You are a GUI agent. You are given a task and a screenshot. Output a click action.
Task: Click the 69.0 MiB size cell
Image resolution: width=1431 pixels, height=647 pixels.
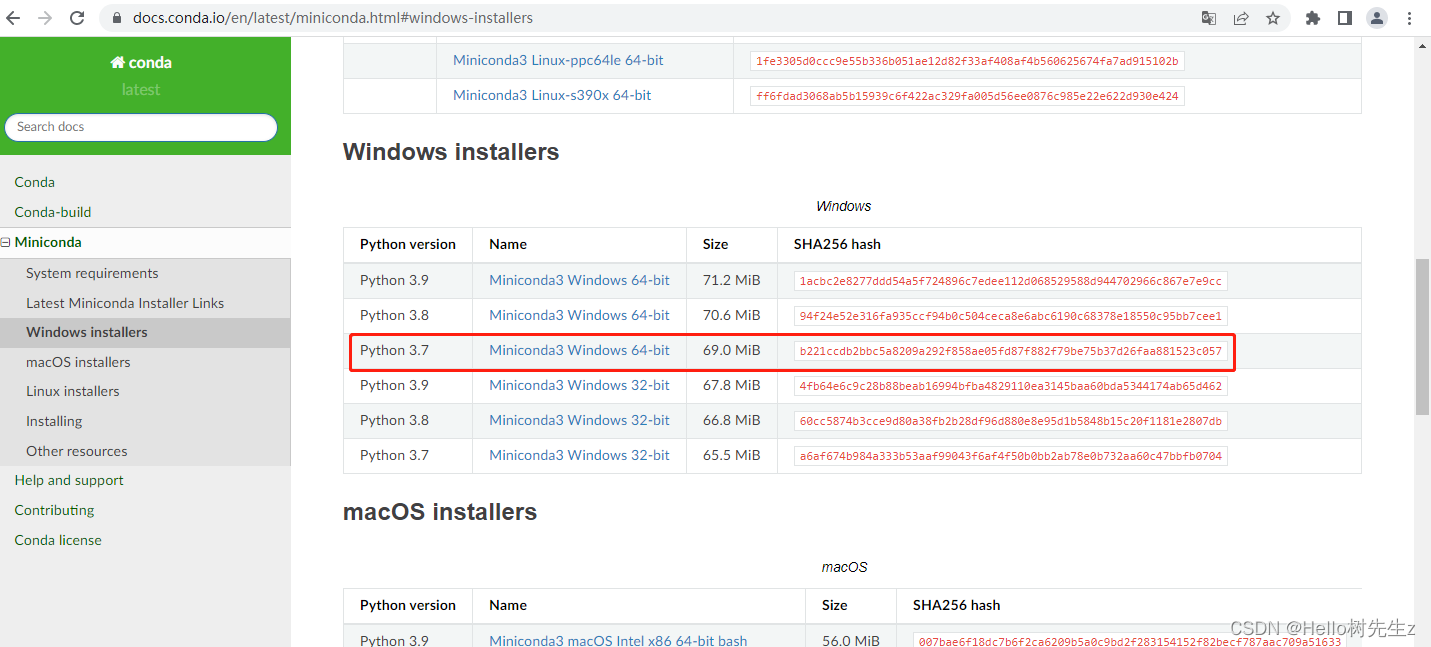pyautogui.click(x=732, y=350)
